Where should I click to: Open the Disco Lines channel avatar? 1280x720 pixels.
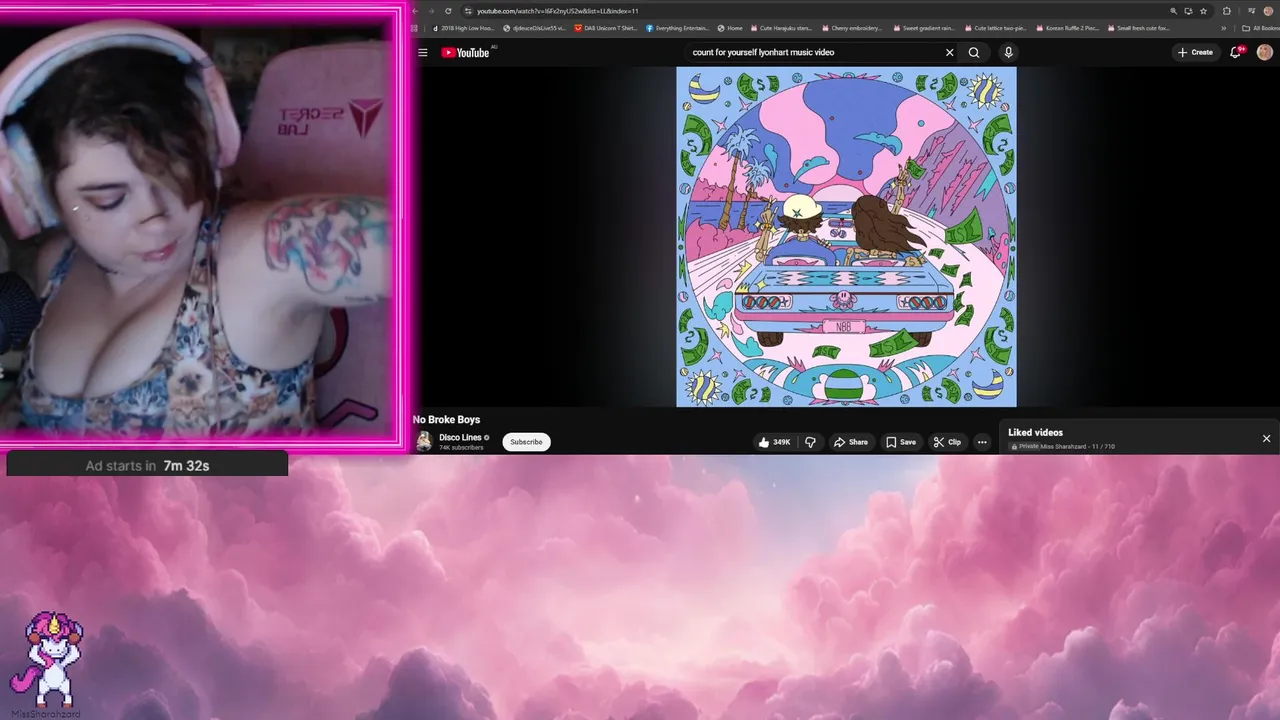pyautogui.click(x=424, y=441)
